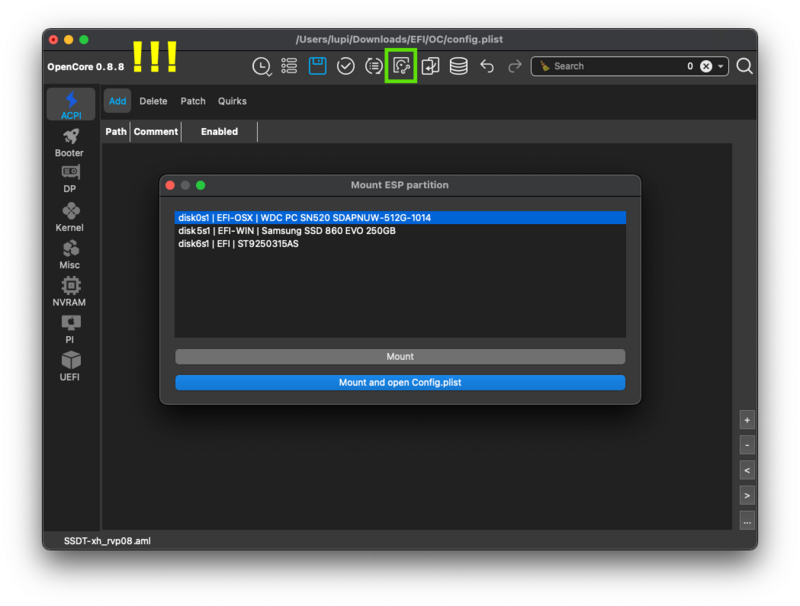Click the < move button
Viewport: 800px width, 606px height.
coord(747,470)
